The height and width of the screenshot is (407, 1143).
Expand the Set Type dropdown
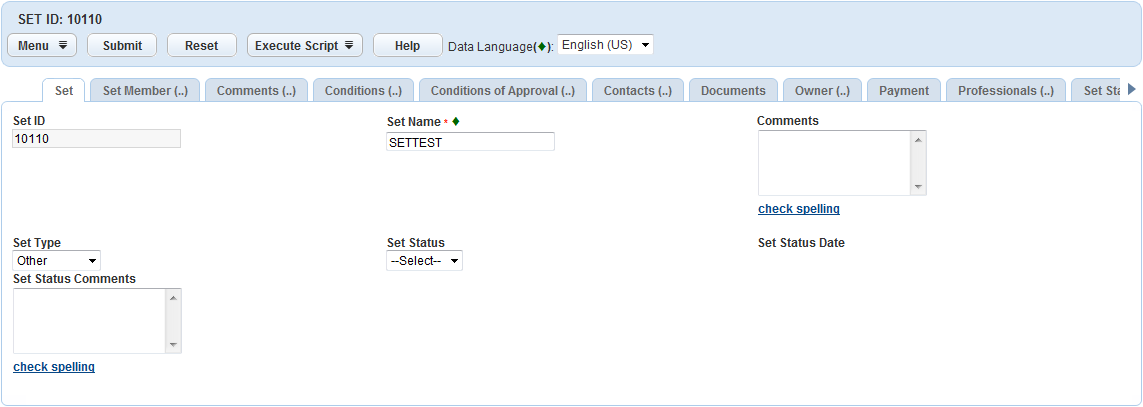click(56, 261)
